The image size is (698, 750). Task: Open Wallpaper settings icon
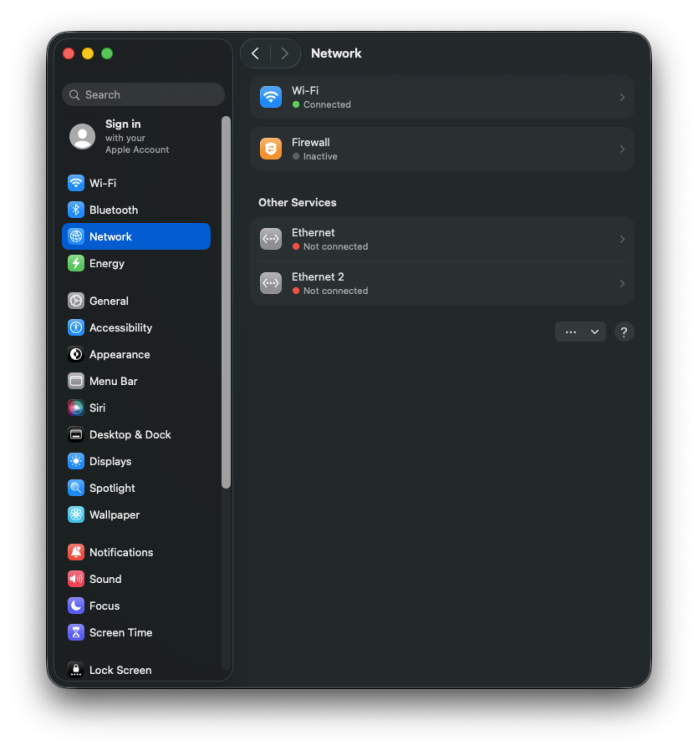76,515
